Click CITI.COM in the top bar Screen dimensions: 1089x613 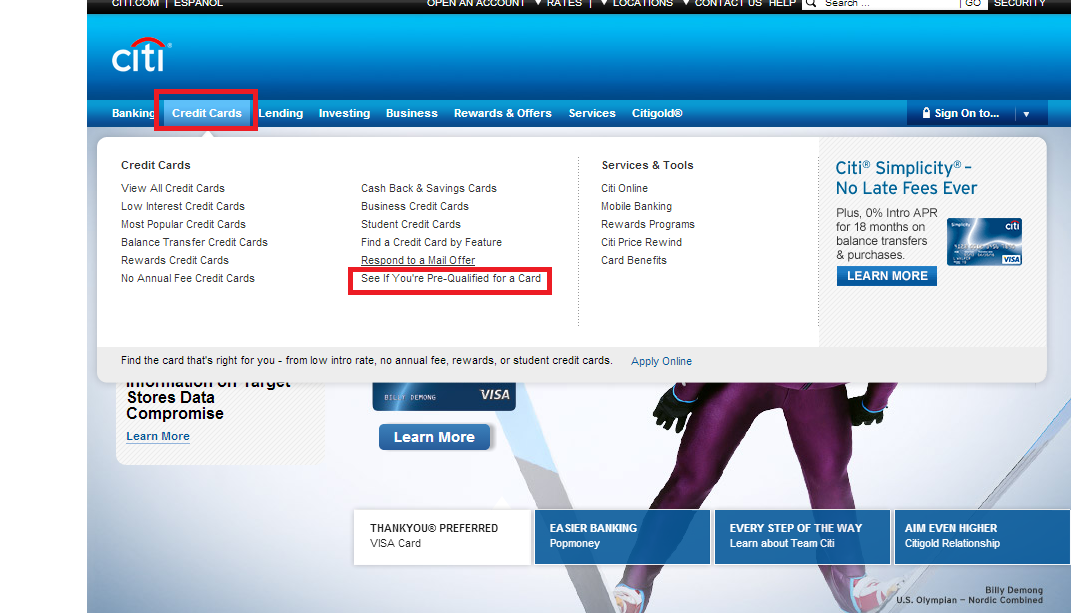(135, 3)
